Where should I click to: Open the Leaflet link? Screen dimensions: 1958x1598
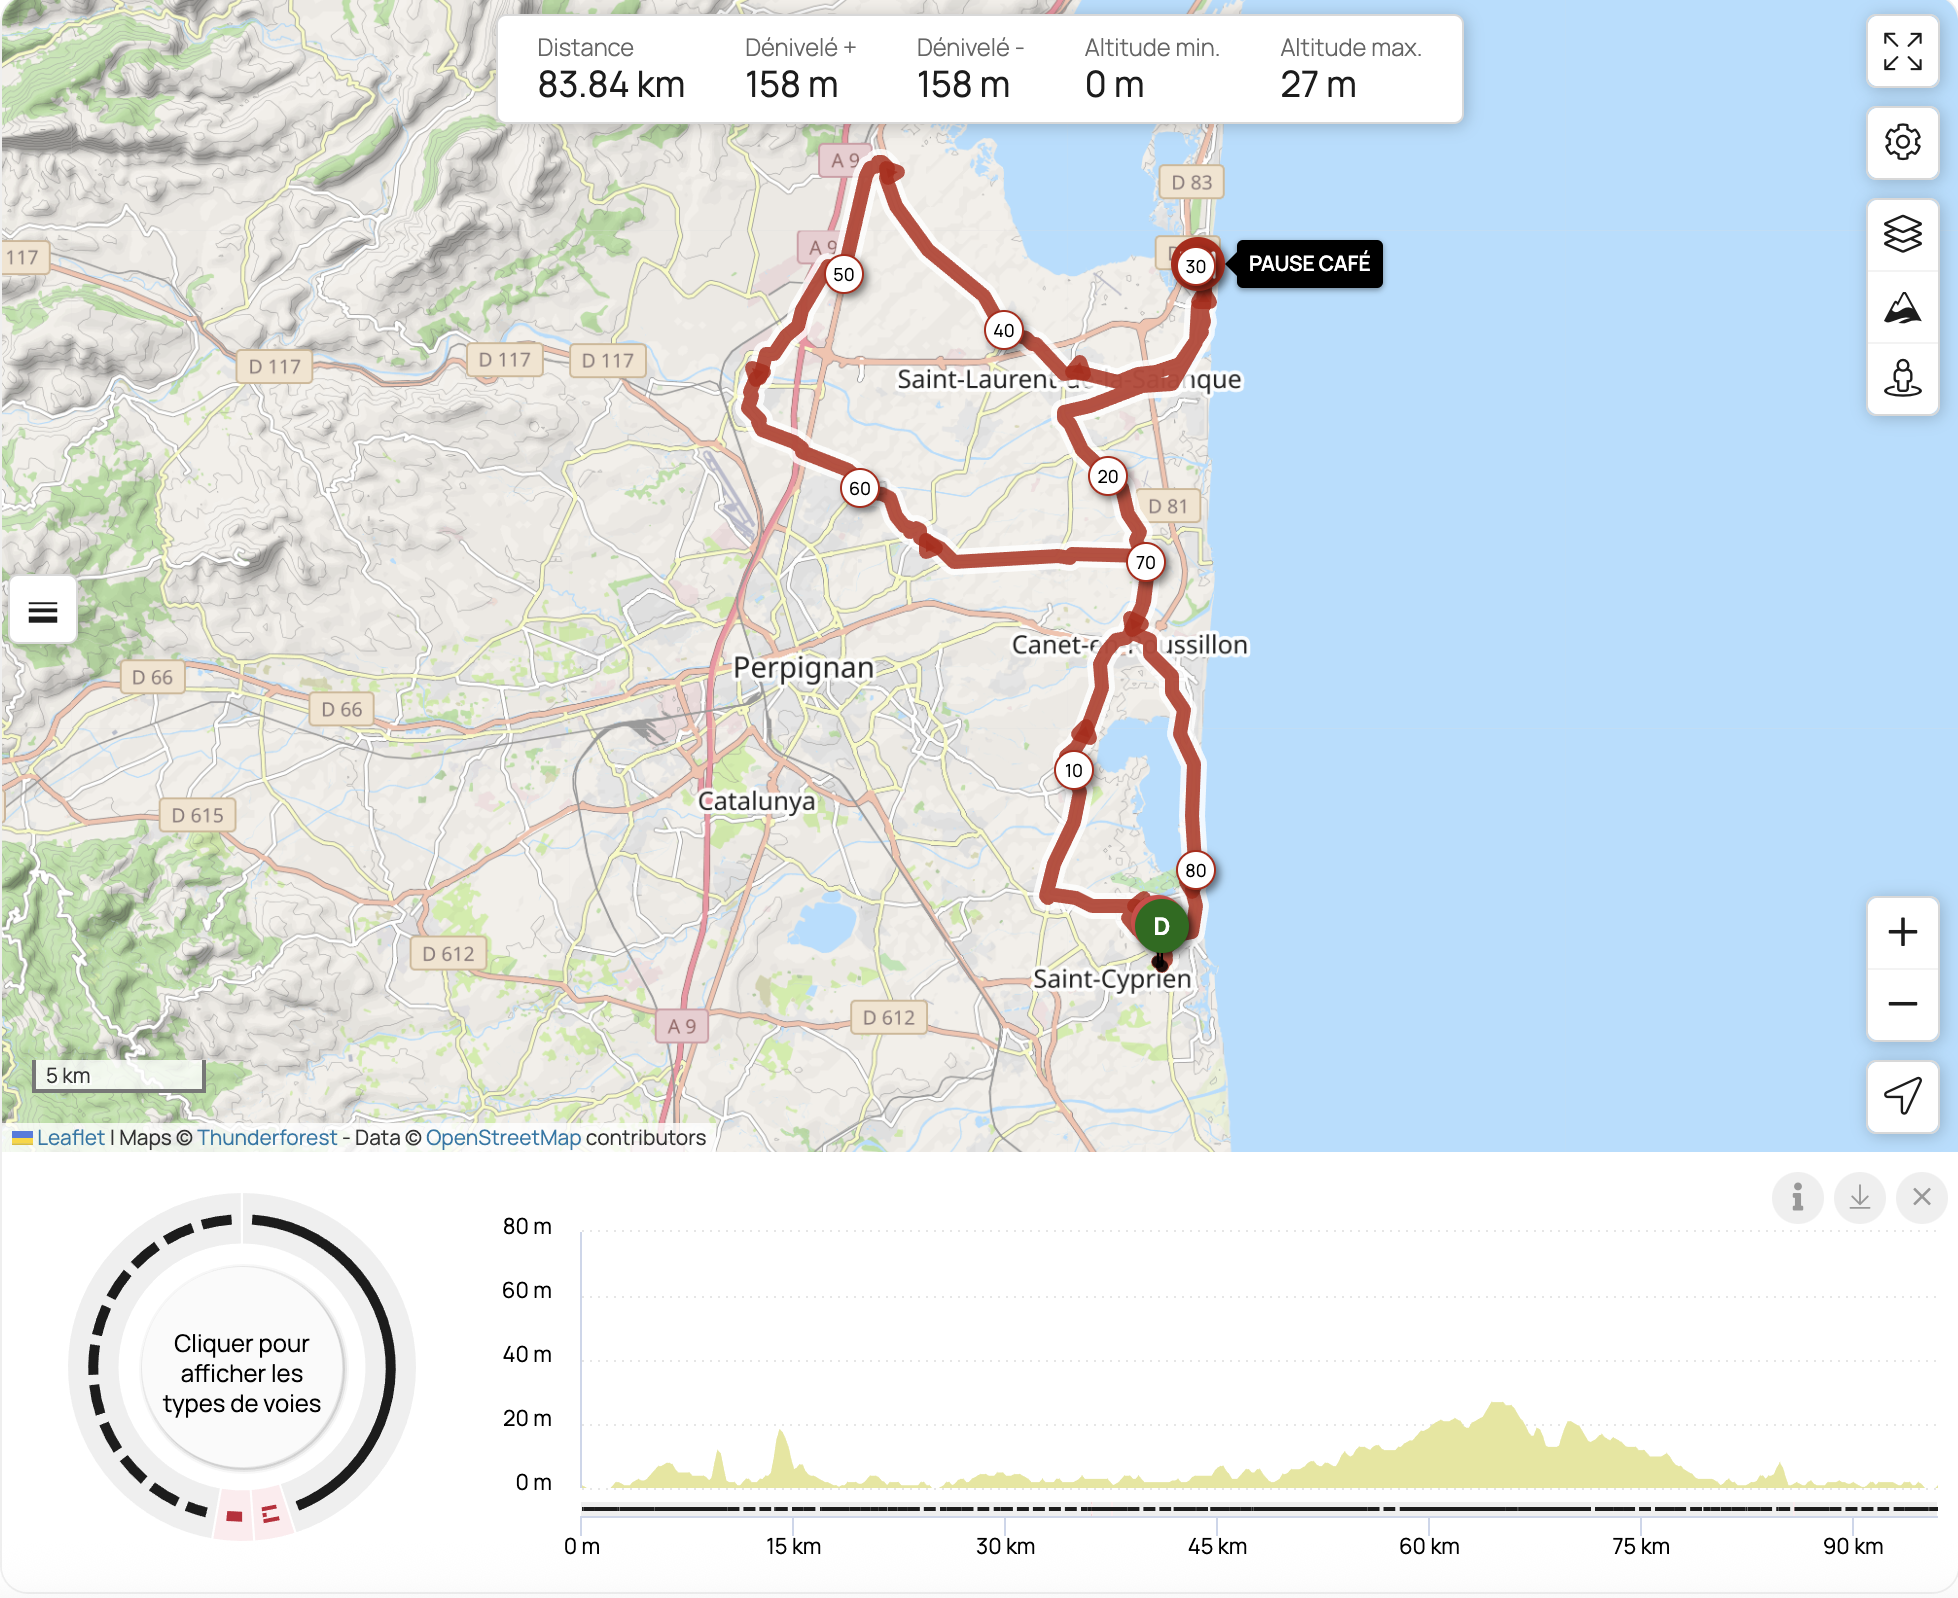point(70,1137)
